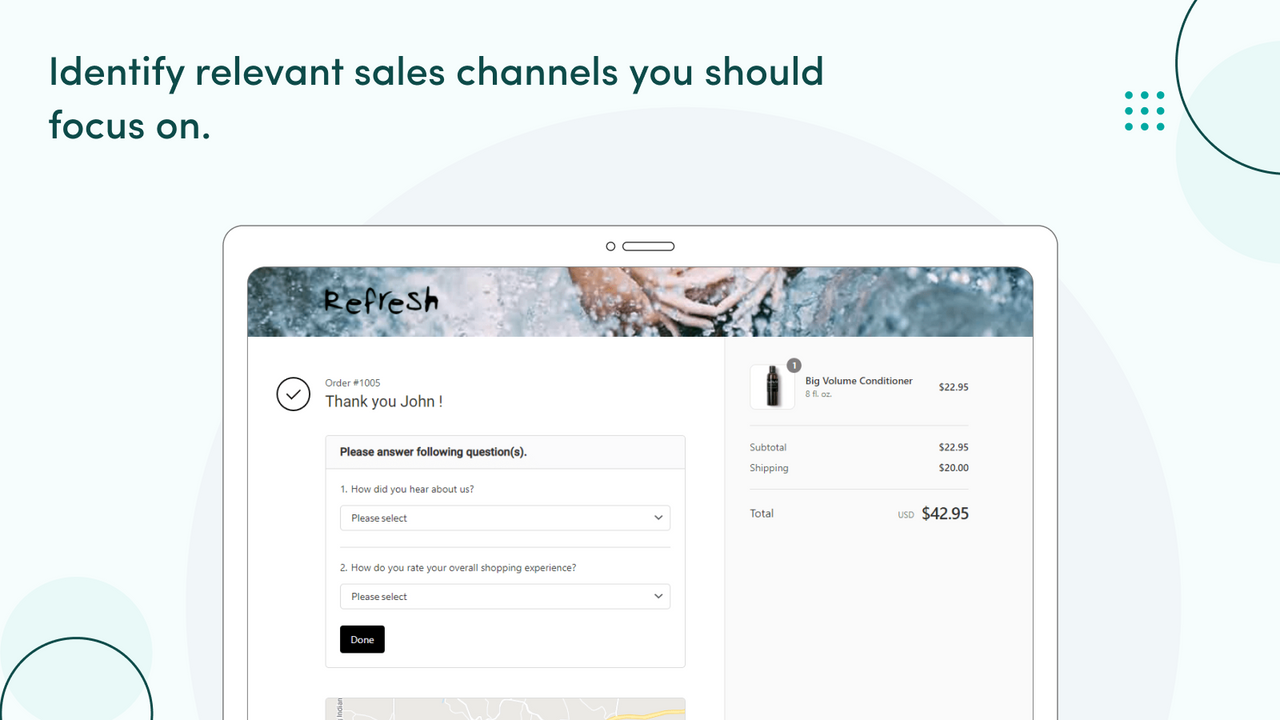Click the order confirmation checkmark icon
Screen dimensions: 1280x720
click(293, 394)
